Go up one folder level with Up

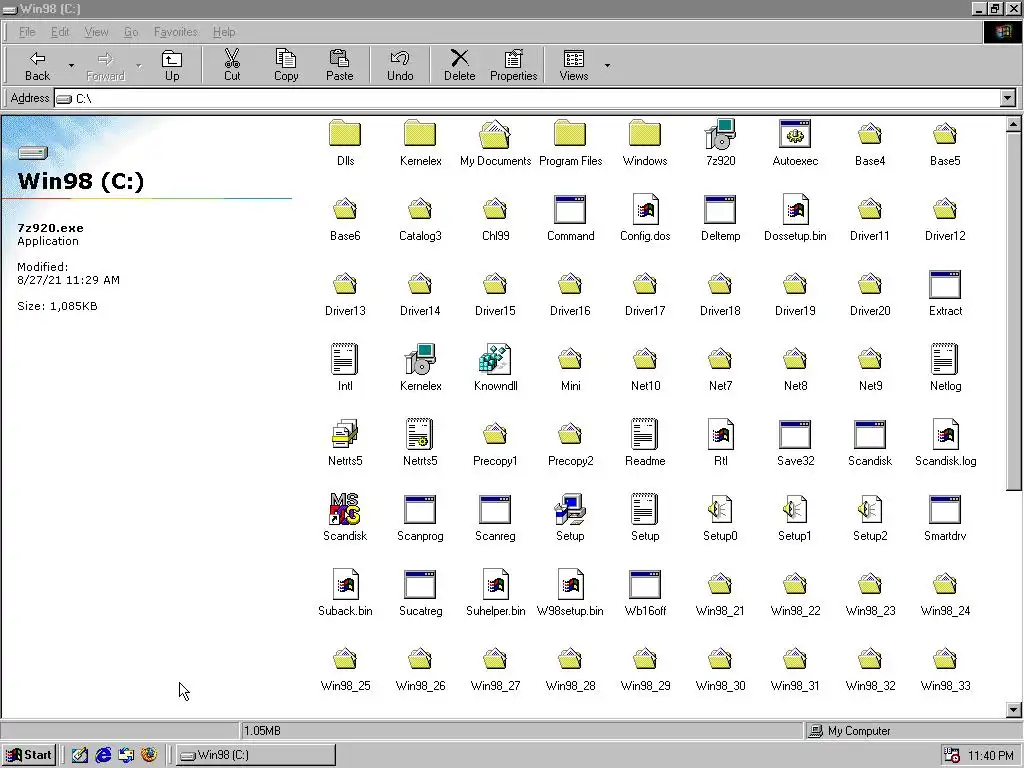click(172, 65)
